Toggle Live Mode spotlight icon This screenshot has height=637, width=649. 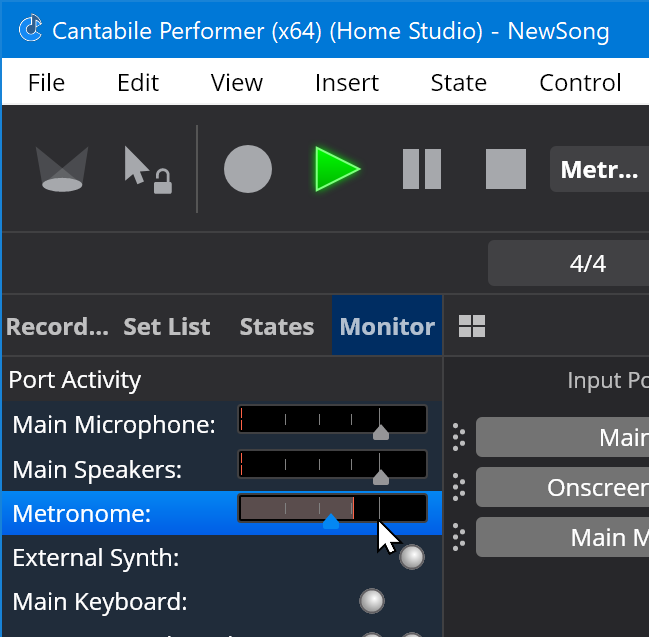[62, 169]
